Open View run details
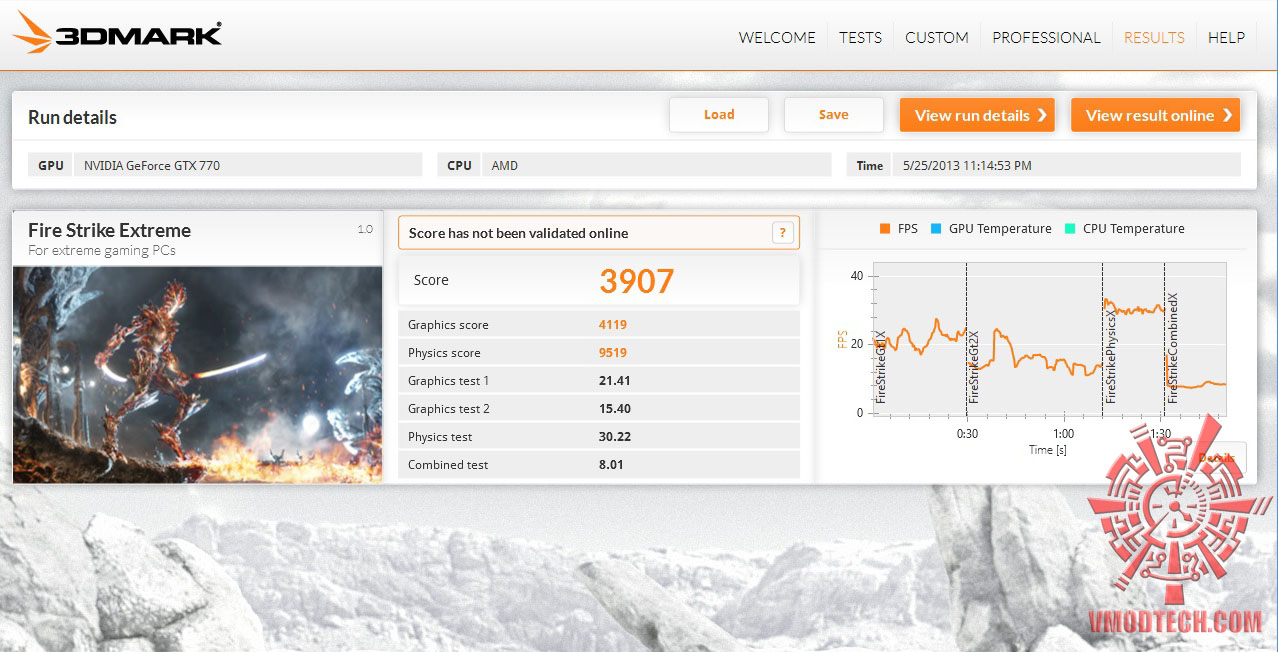 [x=977, y=115]
